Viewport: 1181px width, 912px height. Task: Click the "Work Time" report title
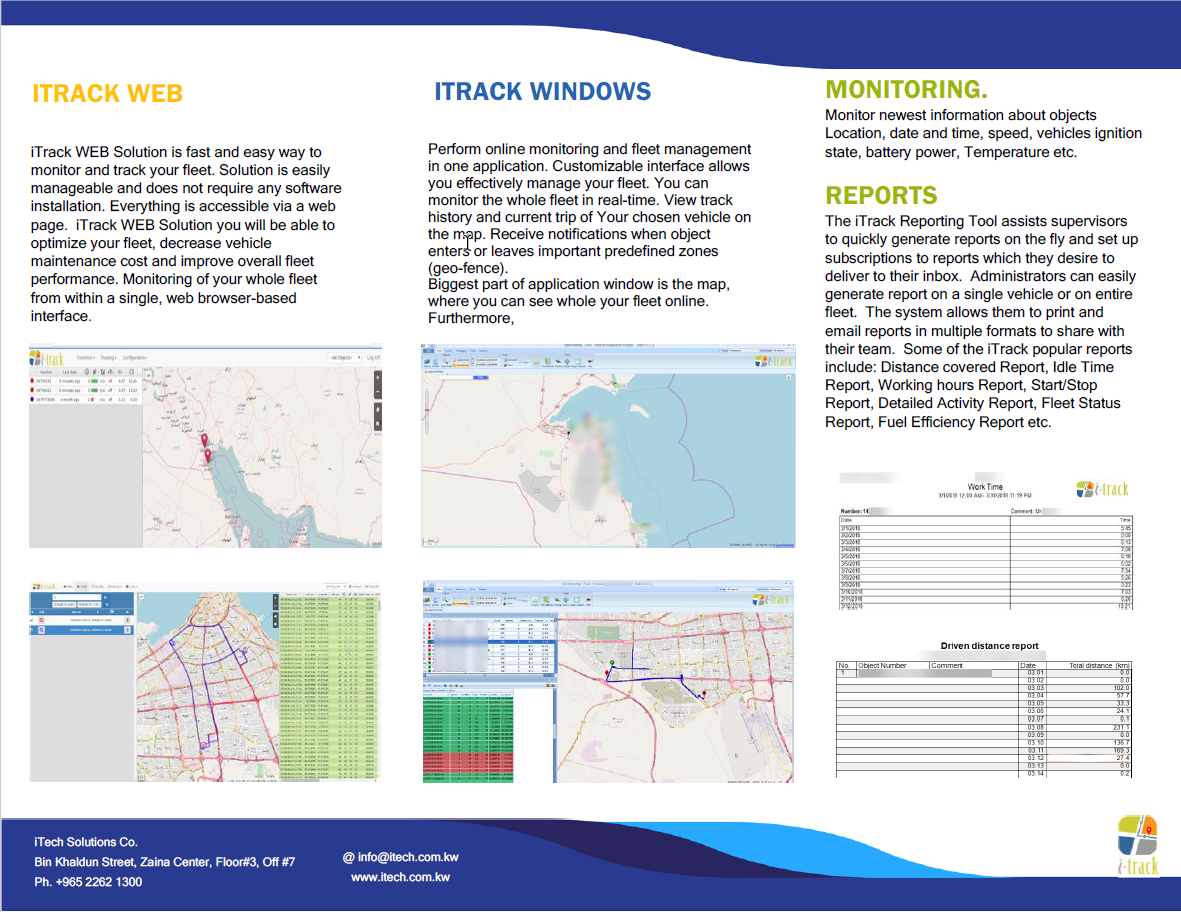985,487
